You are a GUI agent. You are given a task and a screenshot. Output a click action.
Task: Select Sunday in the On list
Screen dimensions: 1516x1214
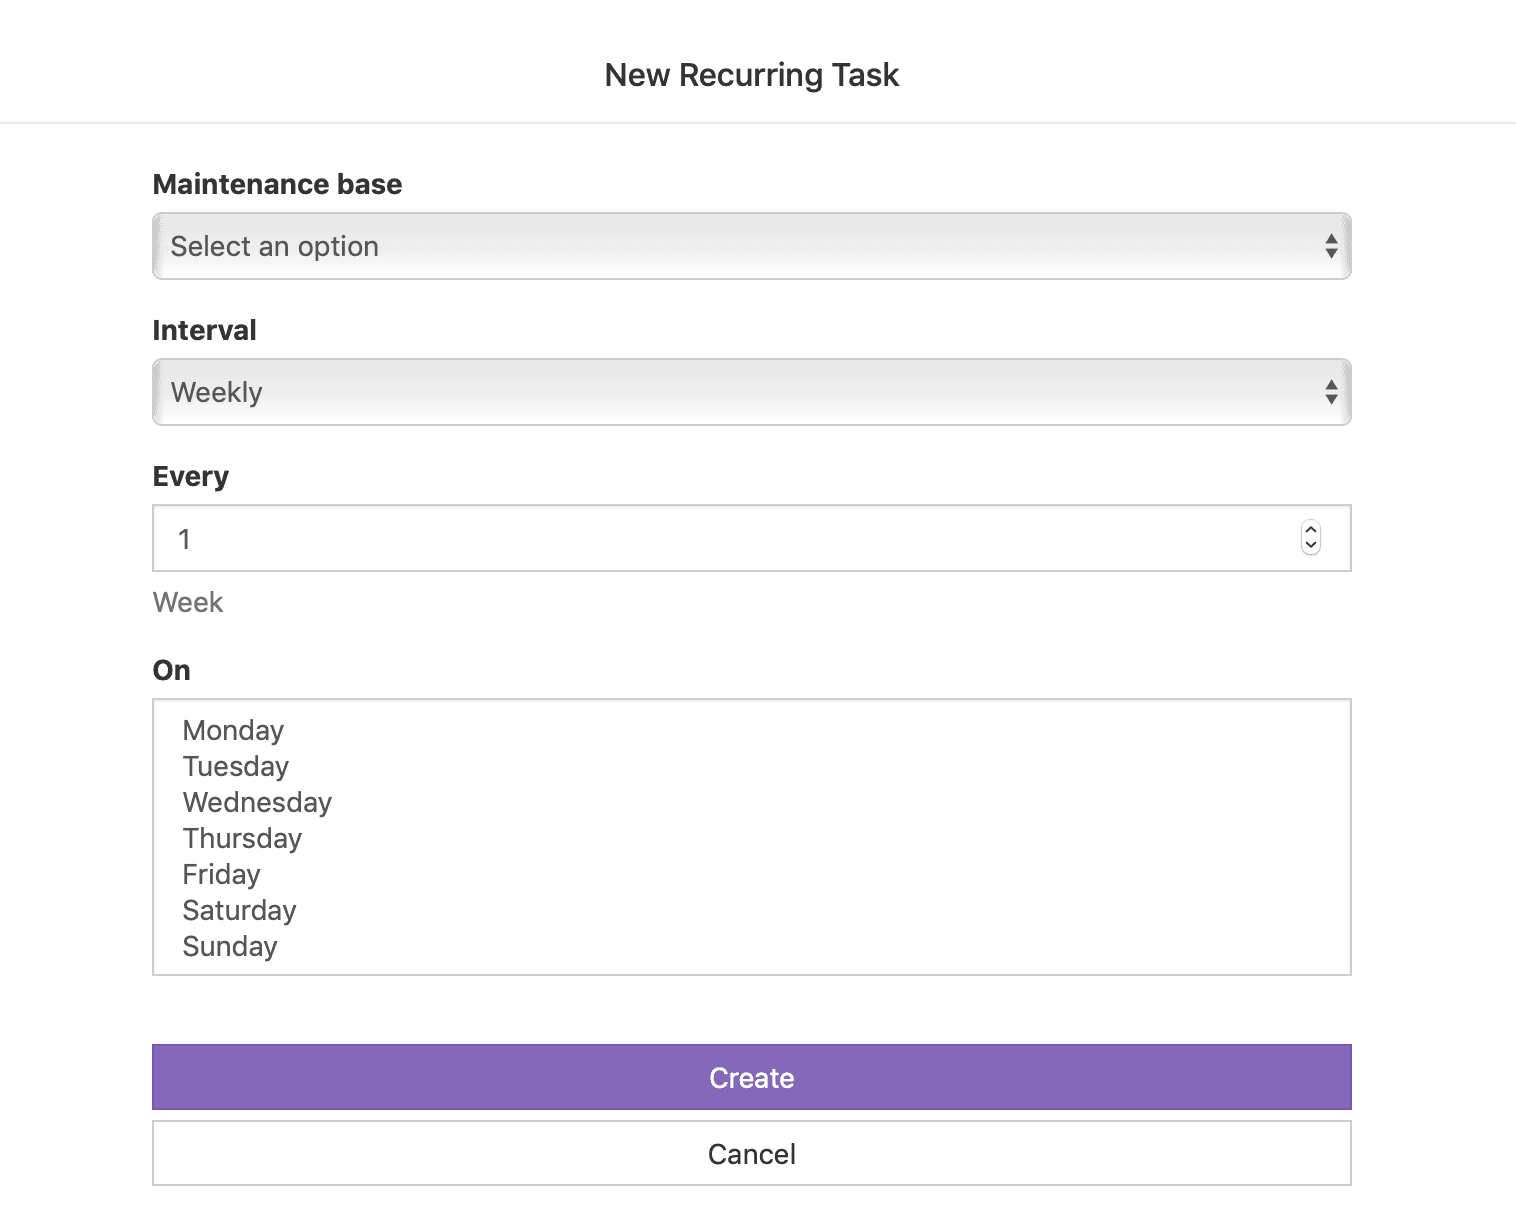tap(229, 946)
